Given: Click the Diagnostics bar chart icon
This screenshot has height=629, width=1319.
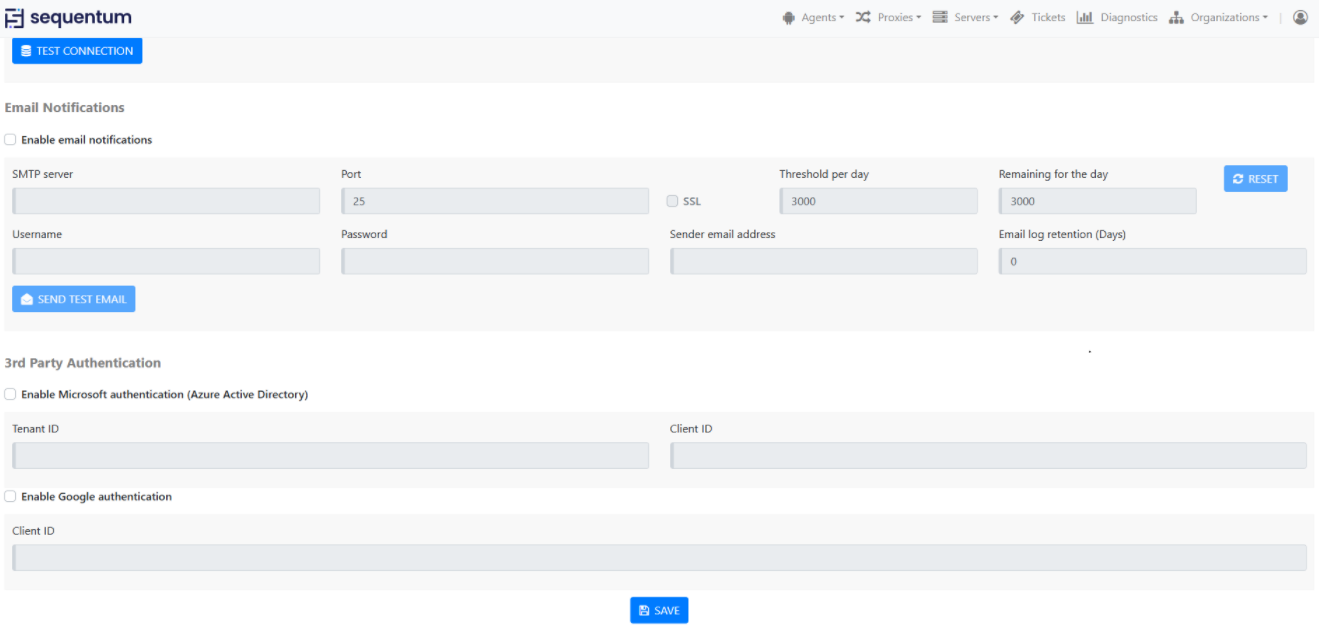Looking at the screenshot, I should point(1084,18).
